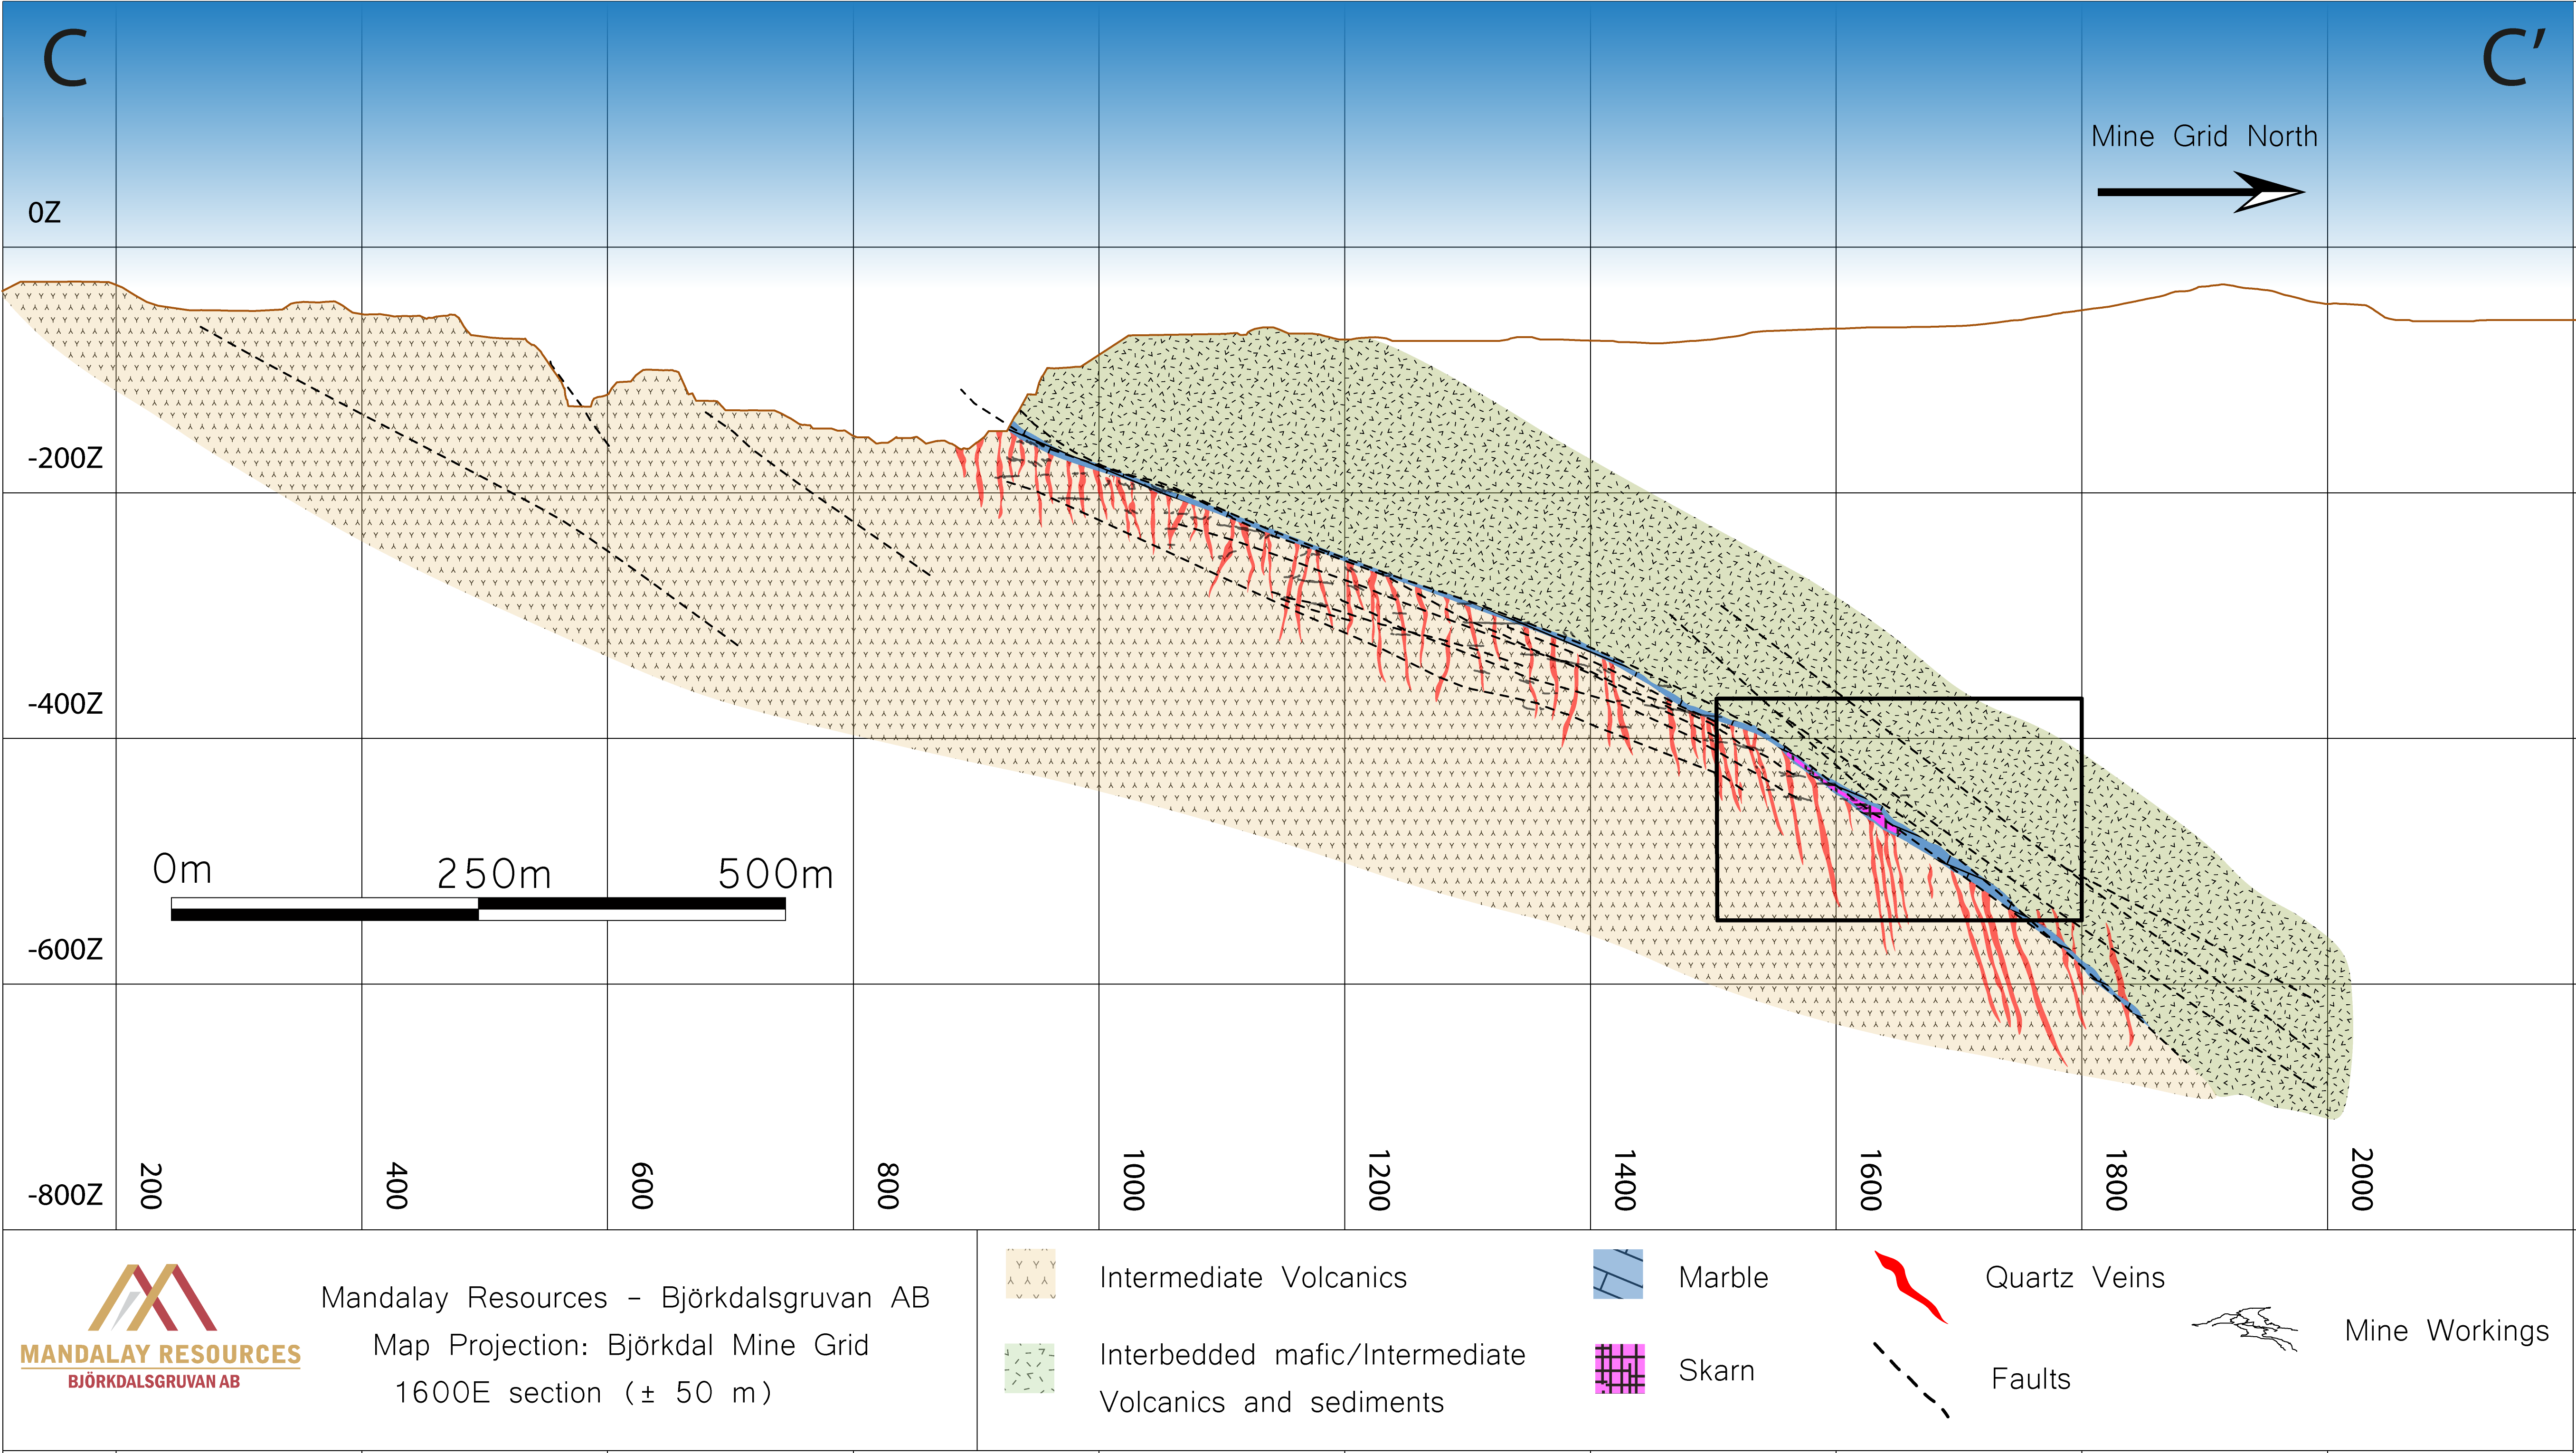Image resolution: width=2576 pixels, height=1453 pixels.
Task: Click the green interbedded volcanics legend swatch
Action: [1030, 1368]
